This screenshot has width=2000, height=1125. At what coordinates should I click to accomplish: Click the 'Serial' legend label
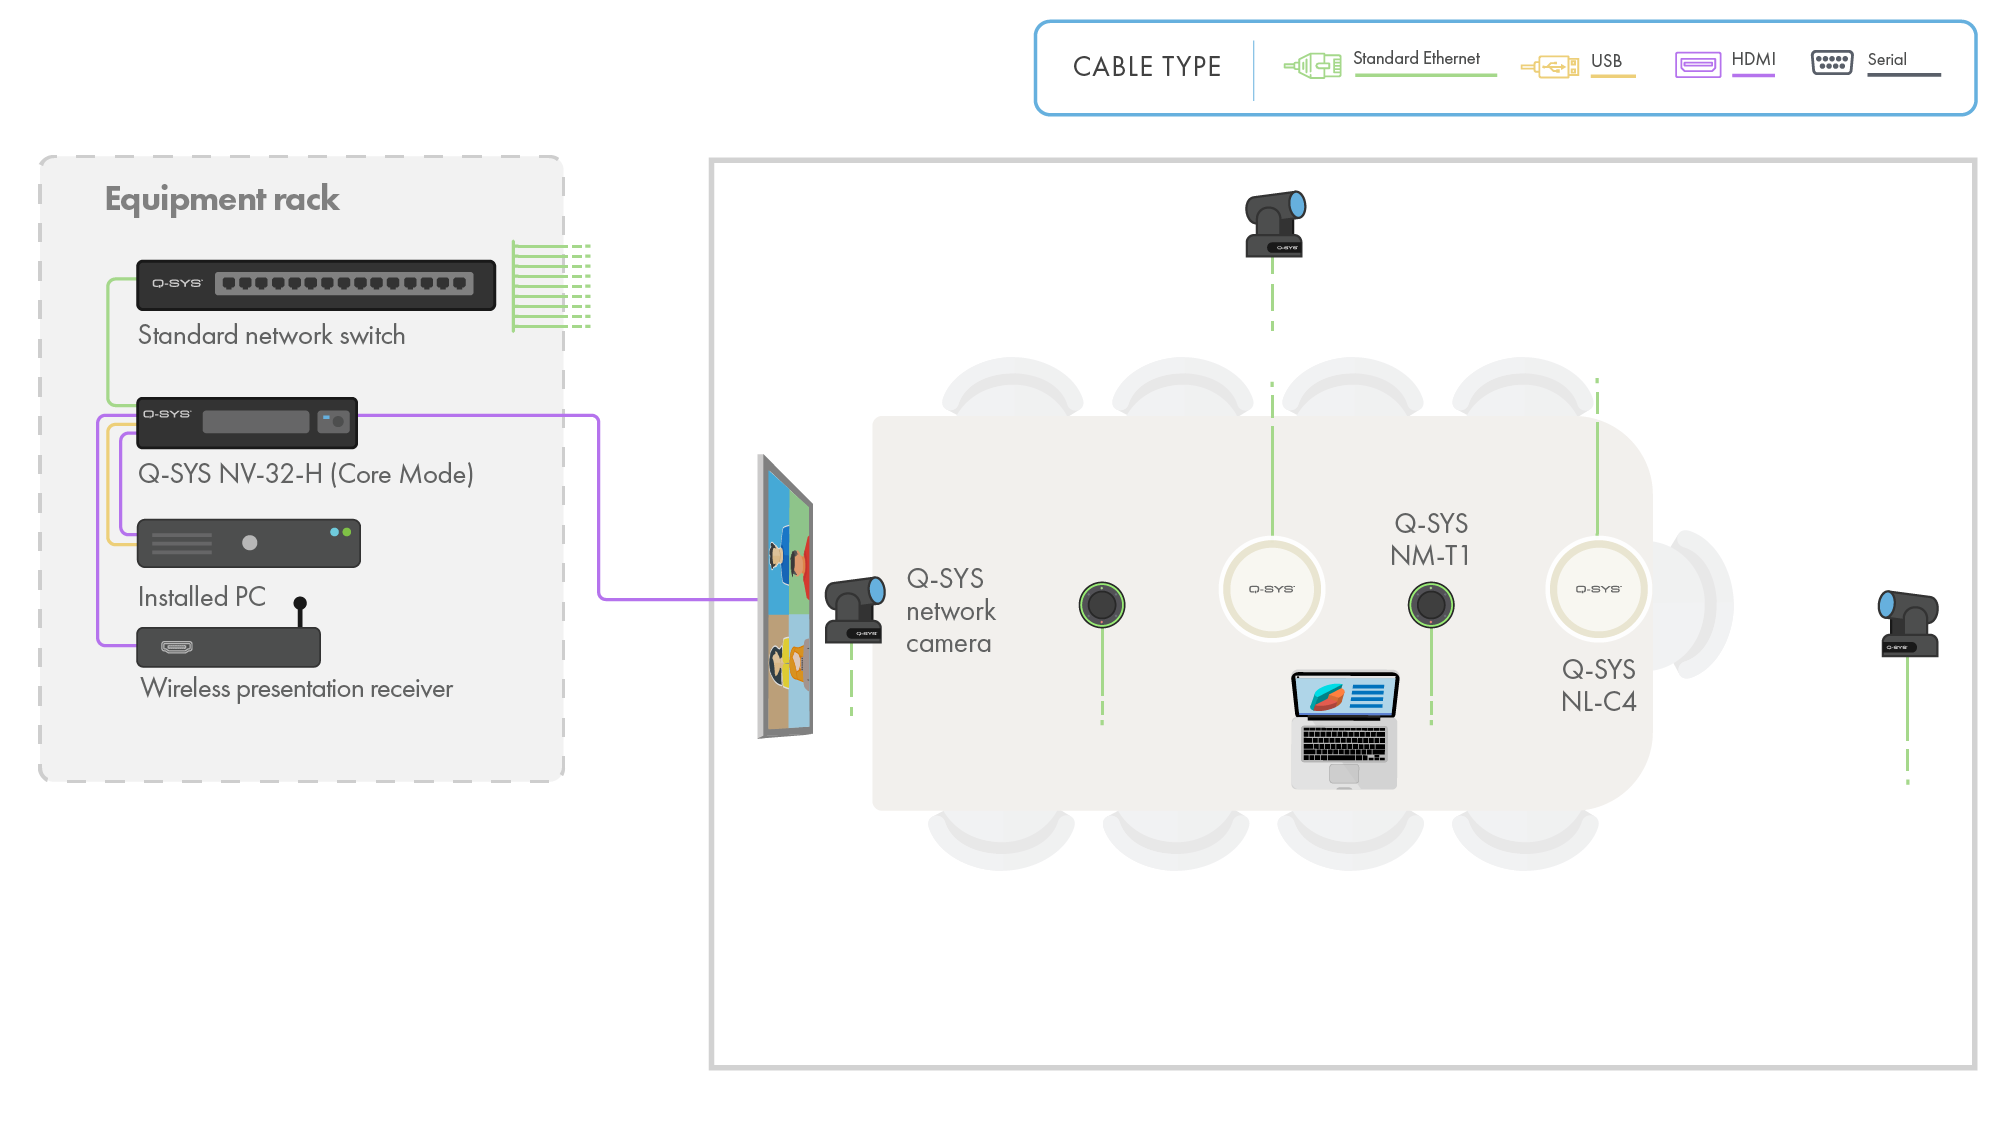[1887, 60]
